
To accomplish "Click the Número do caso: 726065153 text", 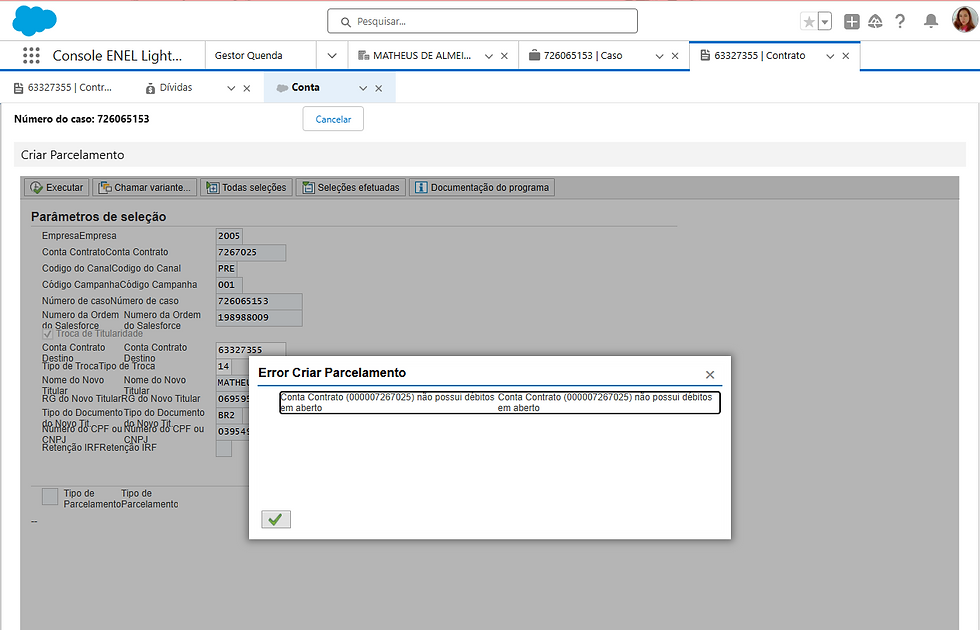I will [82, 119].
